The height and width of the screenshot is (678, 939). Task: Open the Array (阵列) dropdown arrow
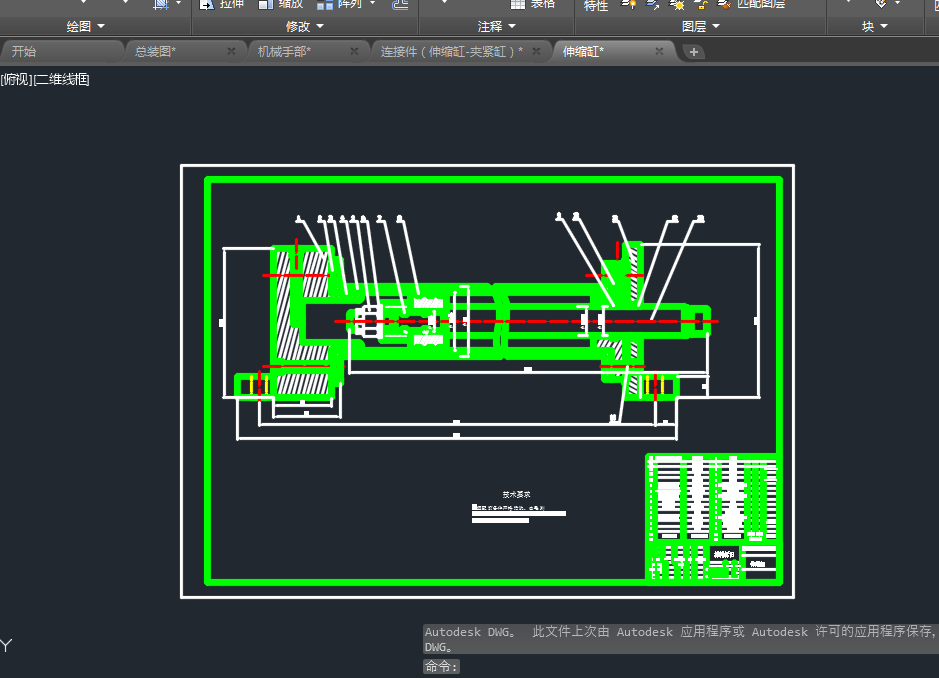(372, 4)
